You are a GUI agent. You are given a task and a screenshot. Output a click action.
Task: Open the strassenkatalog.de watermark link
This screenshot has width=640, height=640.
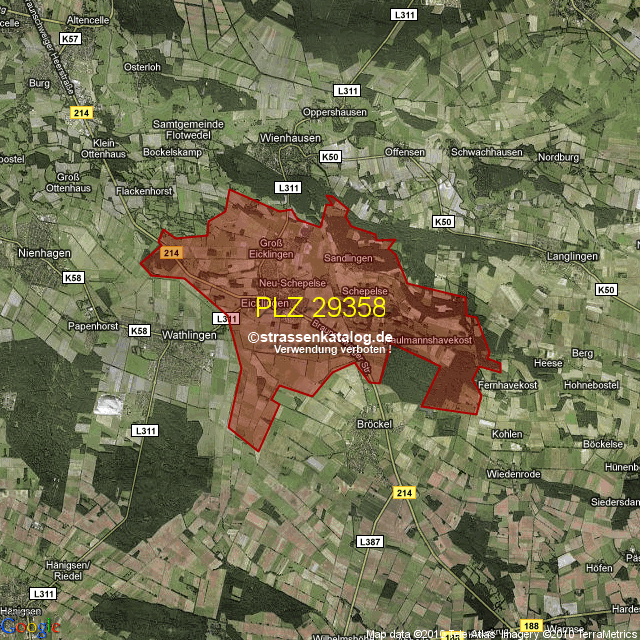pos(320,338)
